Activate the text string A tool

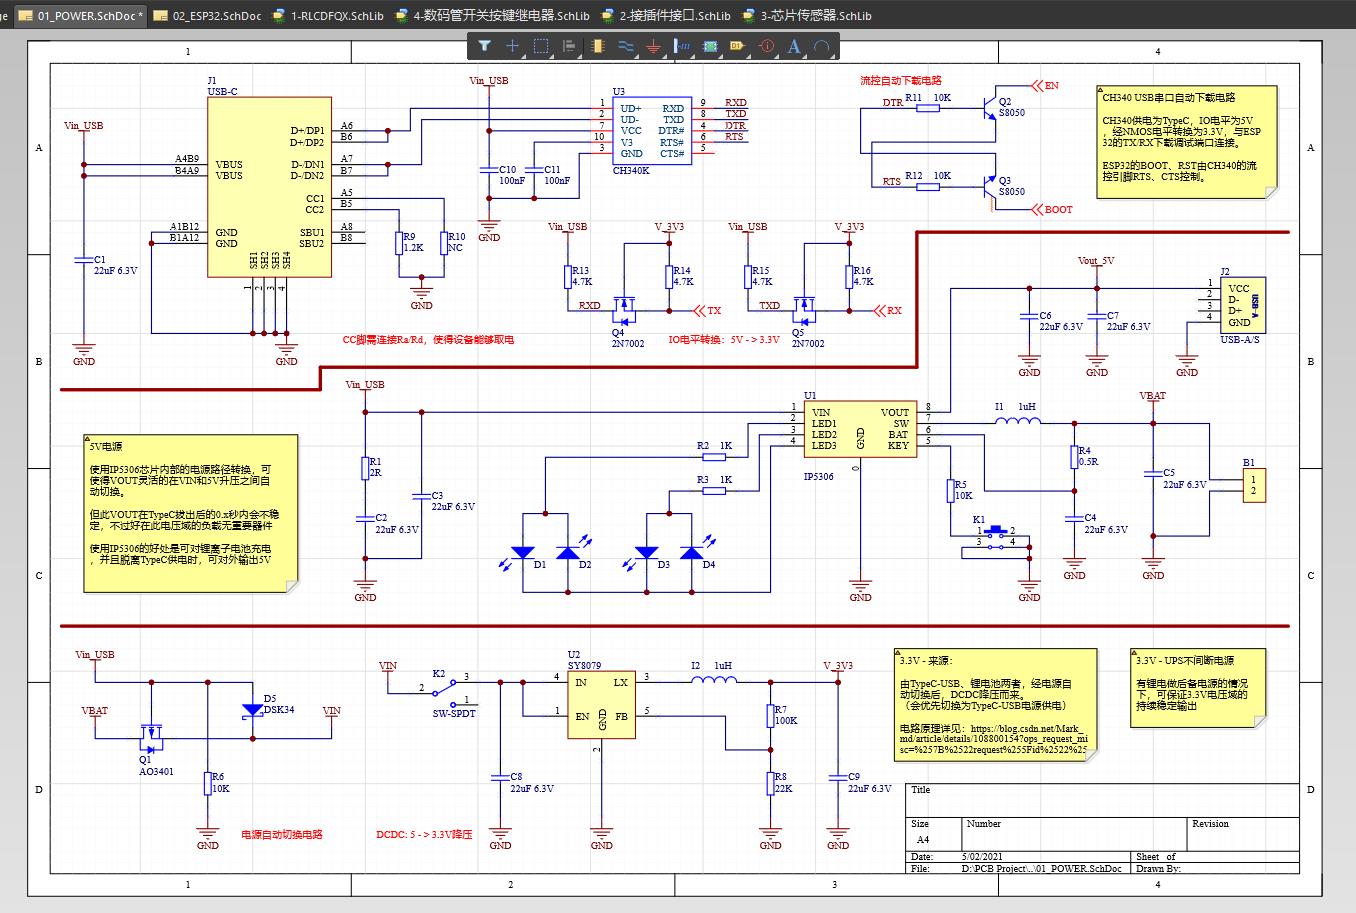tap(794, 46)
